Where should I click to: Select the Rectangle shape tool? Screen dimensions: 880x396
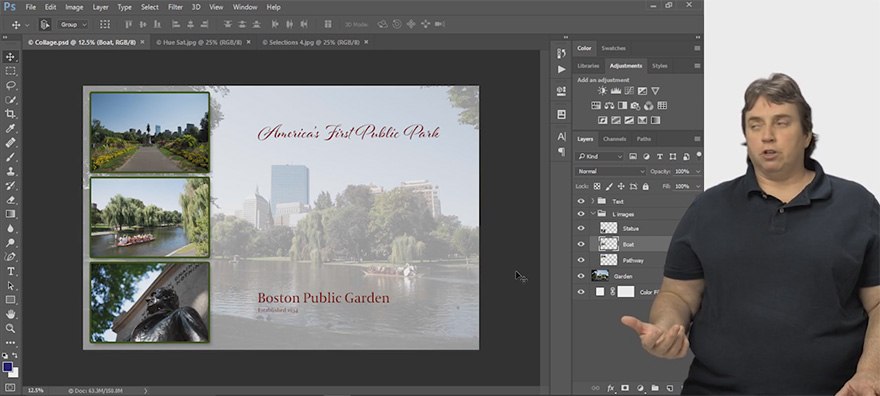pos(11,300)
